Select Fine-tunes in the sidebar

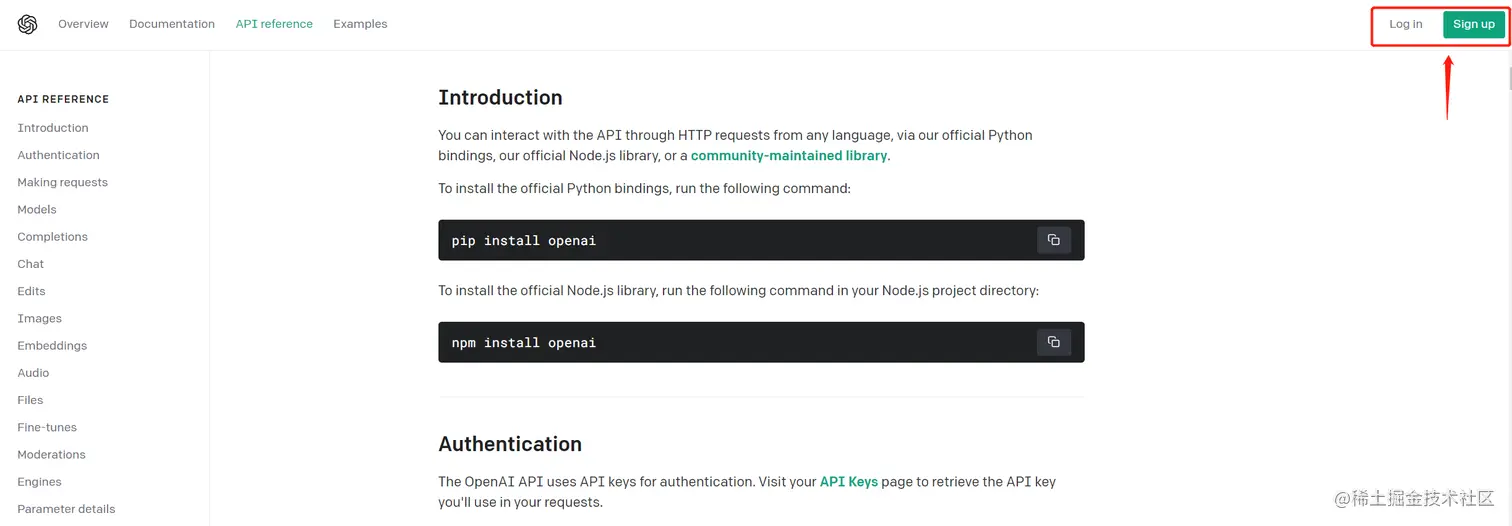pos(47,427)
